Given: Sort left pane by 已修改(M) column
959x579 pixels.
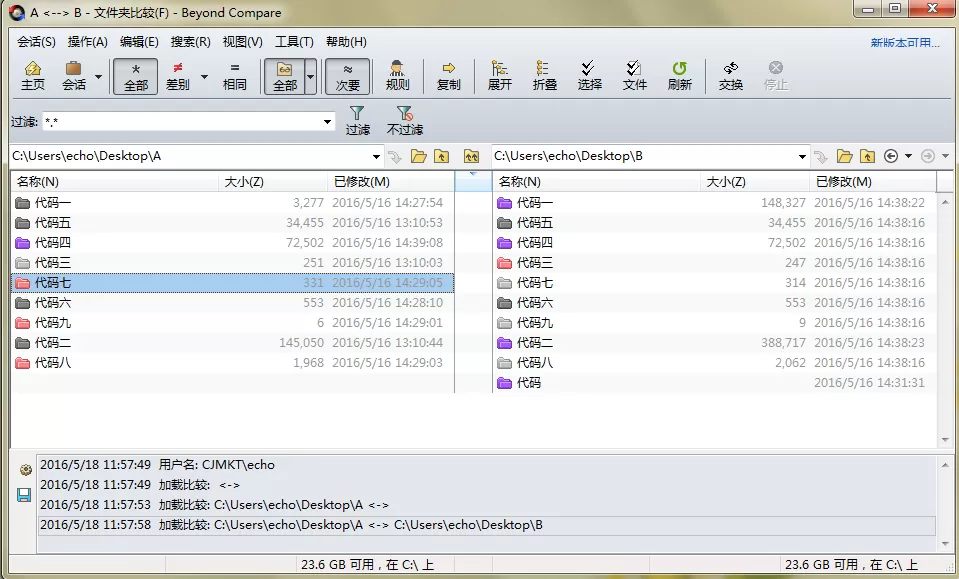Looking at the screenshot, I should point(390,182).
